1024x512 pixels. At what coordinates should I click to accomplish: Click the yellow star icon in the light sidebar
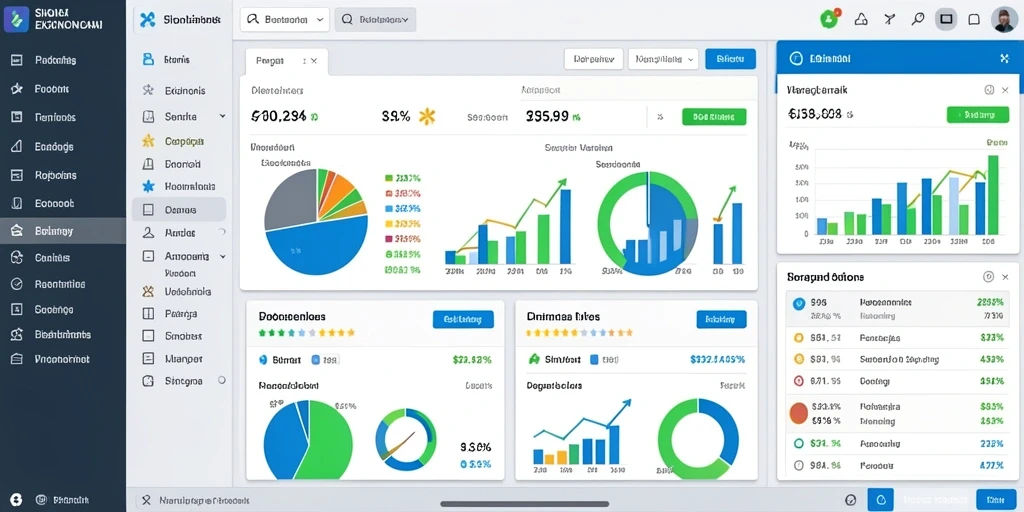pyautogui.click(x=148, y=140)
